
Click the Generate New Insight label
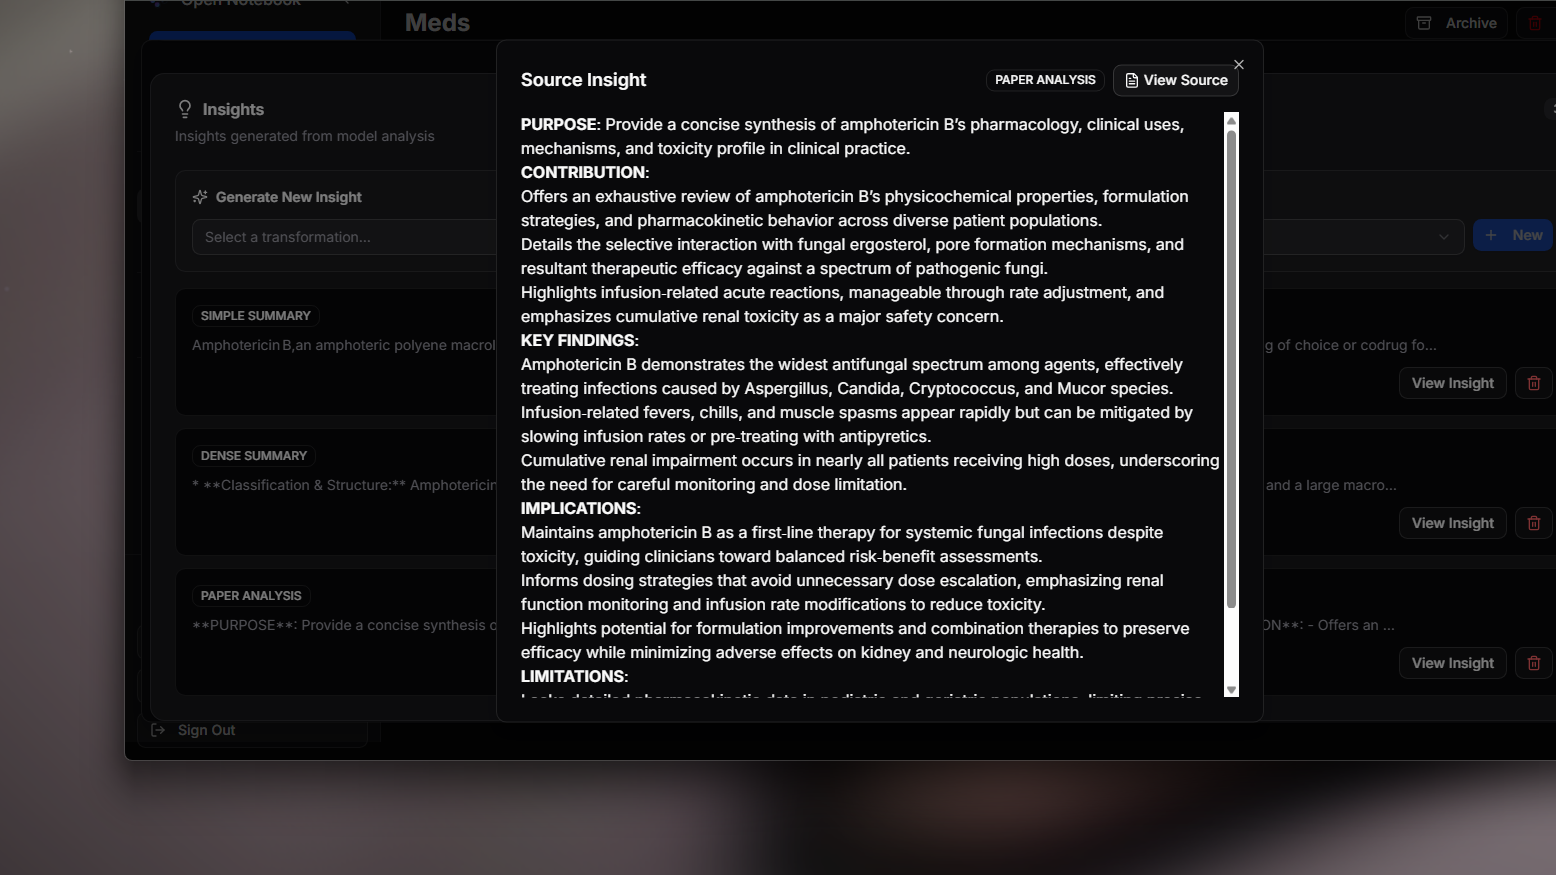tap(289, 197)
